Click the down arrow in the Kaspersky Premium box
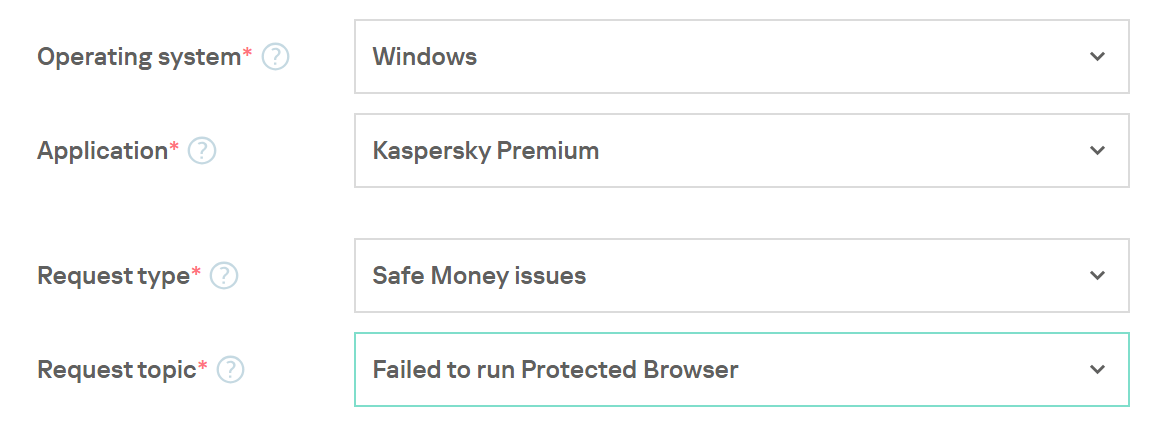This screenshot has height=424, width=1150. [x=1097, y=151]
